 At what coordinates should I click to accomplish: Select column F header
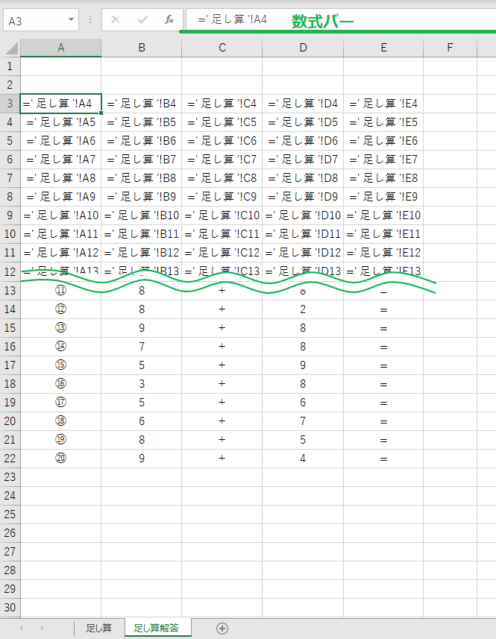click(x=450, y=48)
